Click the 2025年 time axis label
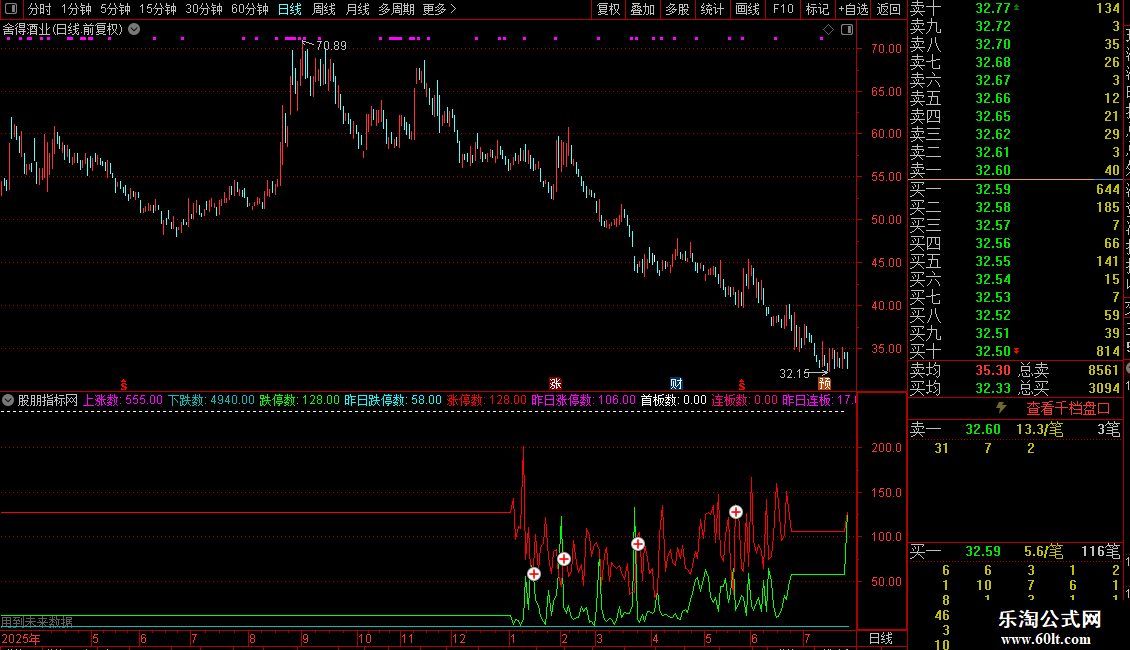The image size is (1130, 650). (21, 639)
